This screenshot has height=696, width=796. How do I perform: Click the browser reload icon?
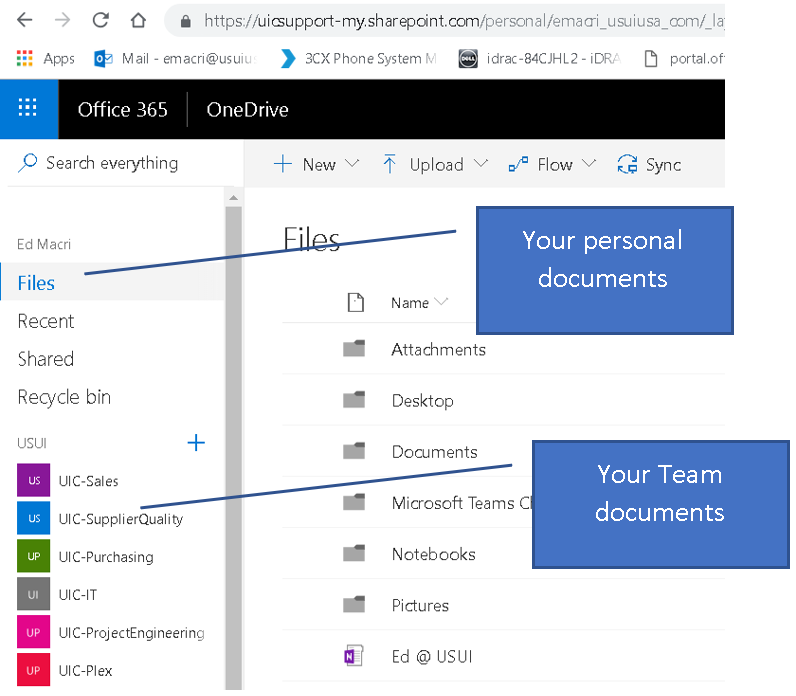(x=100, y=20)
